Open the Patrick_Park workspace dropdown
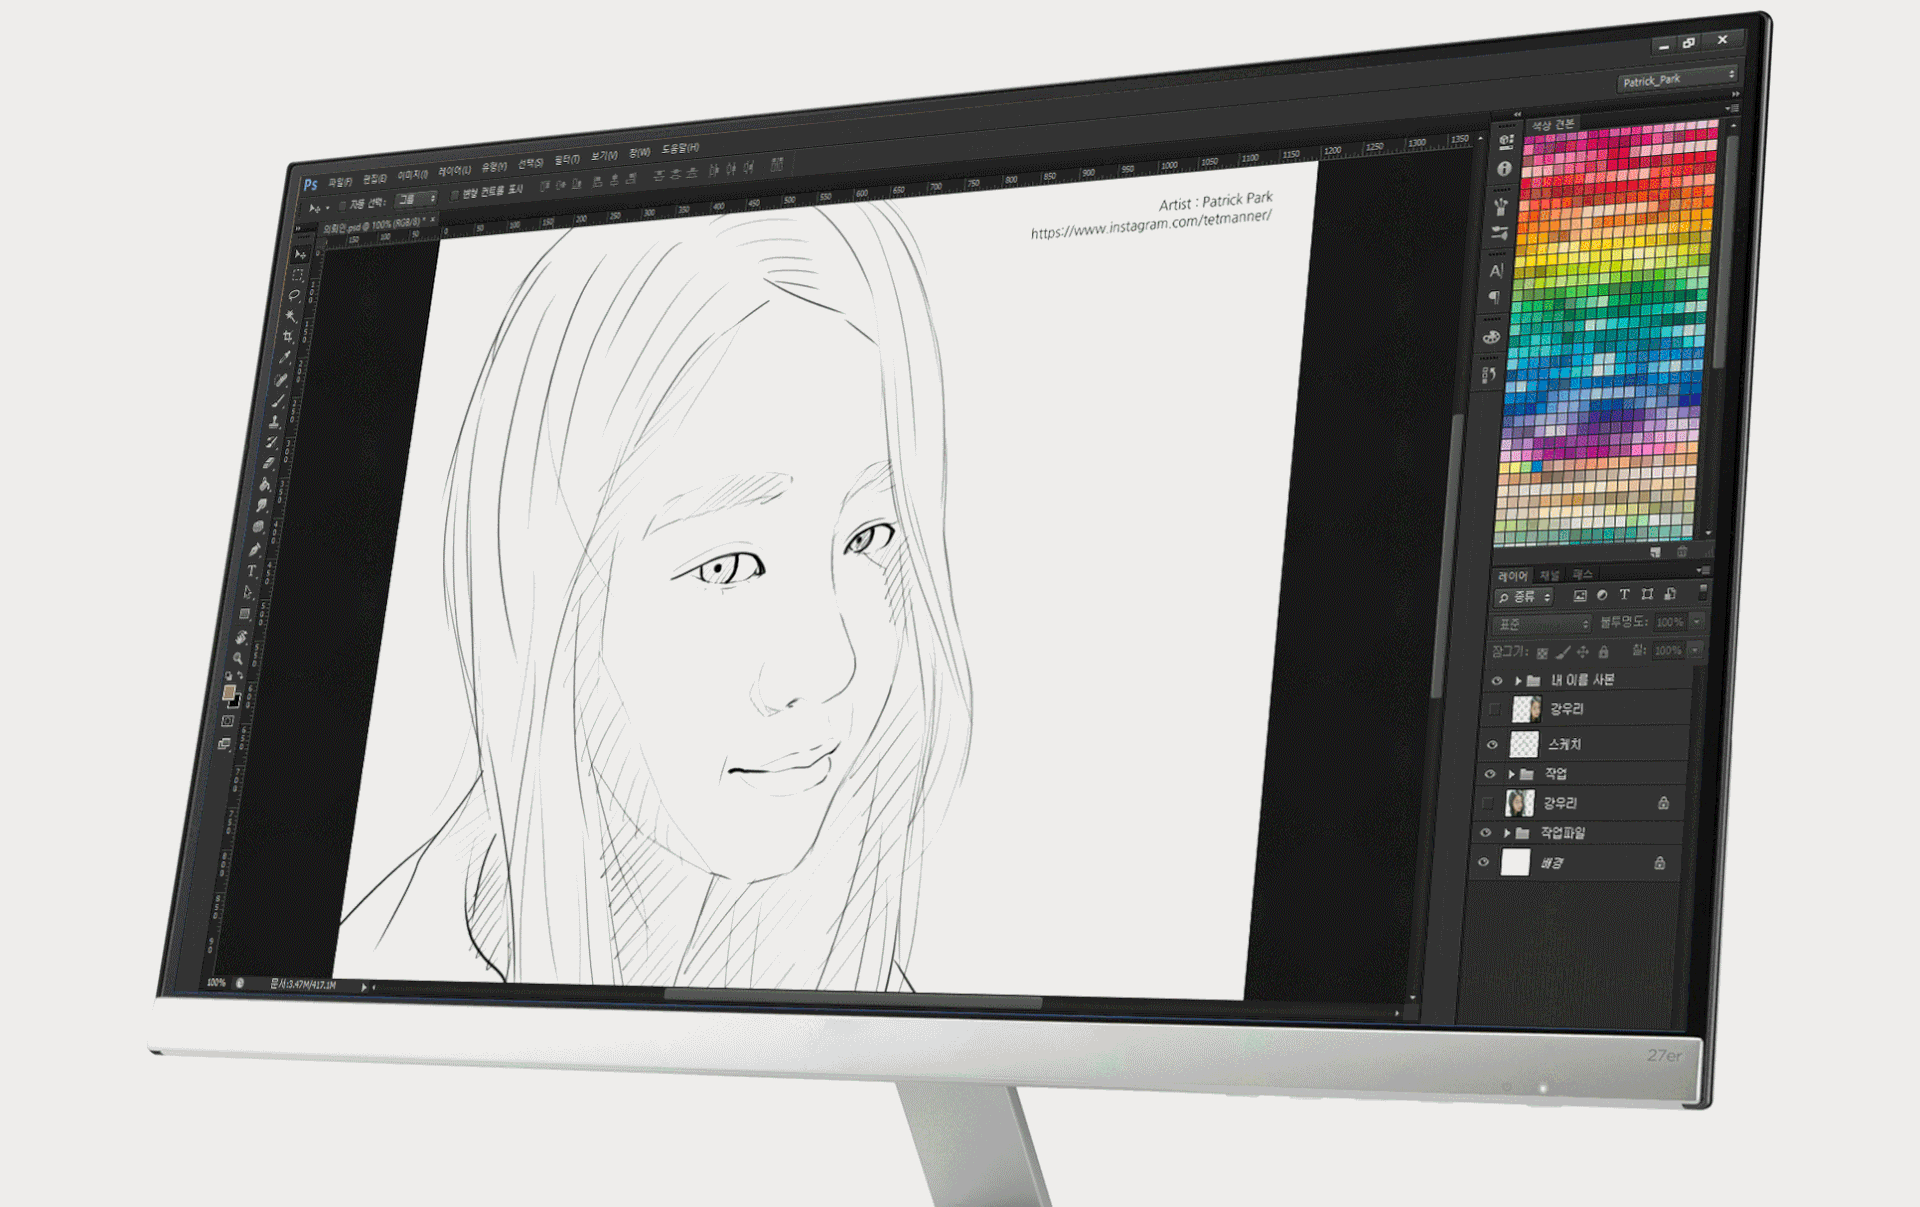This screenshot has width=1920, height=1207. coord(1678,79)
